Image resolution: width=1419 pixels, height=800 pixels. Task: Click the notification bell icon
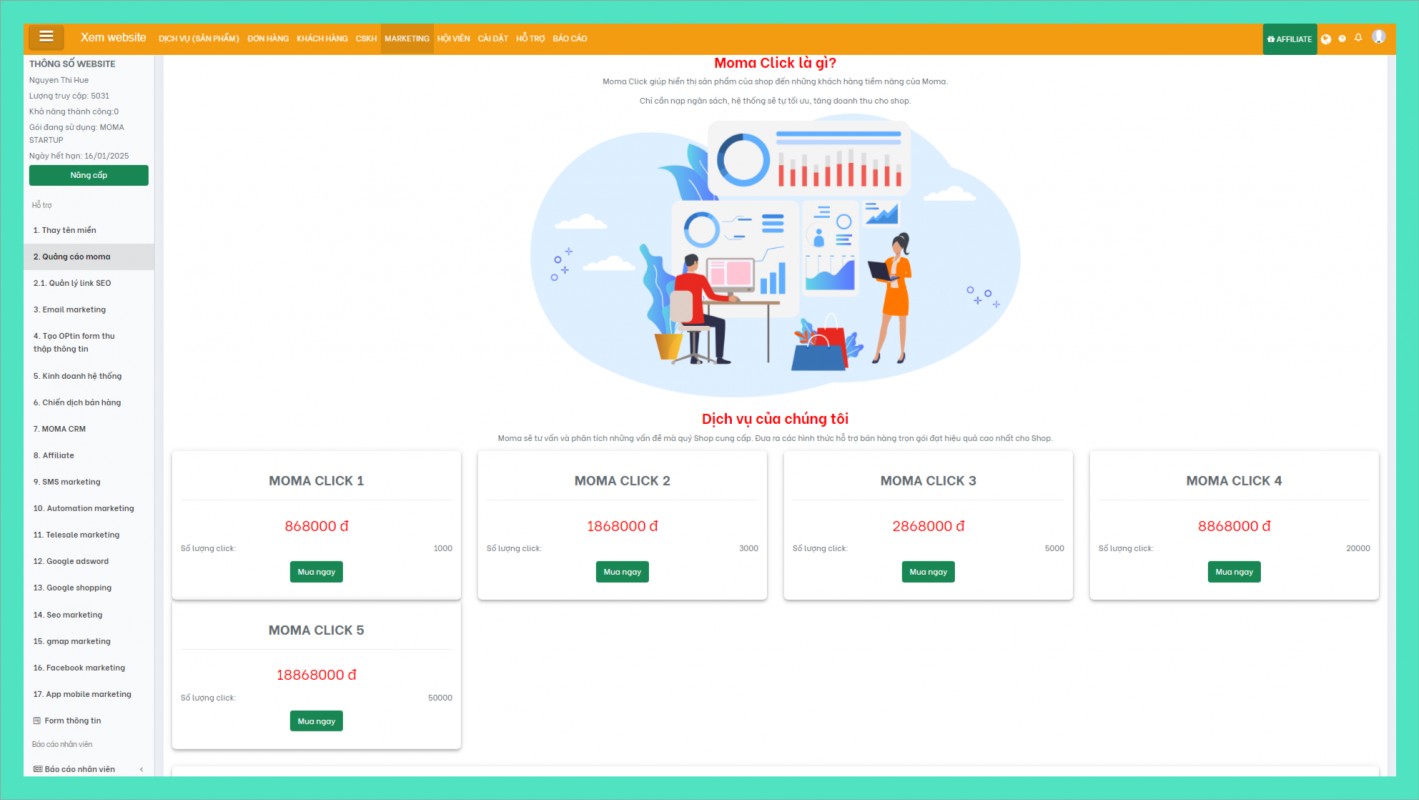[1358, 38]
